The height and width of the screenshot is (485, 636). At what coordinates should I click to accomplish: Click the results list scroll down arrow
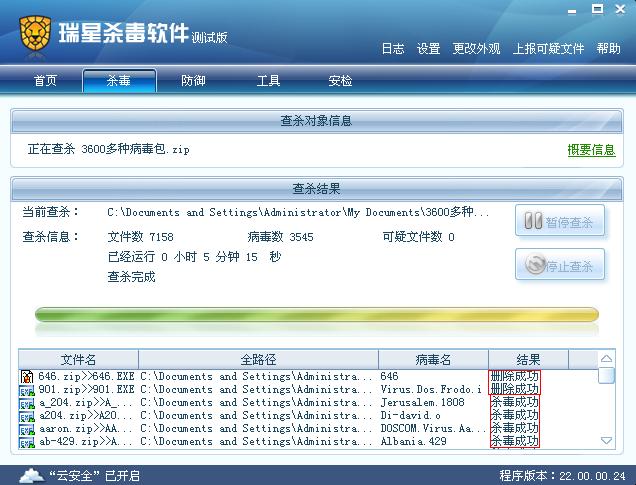pyautogui.click(x=606, y=441)
